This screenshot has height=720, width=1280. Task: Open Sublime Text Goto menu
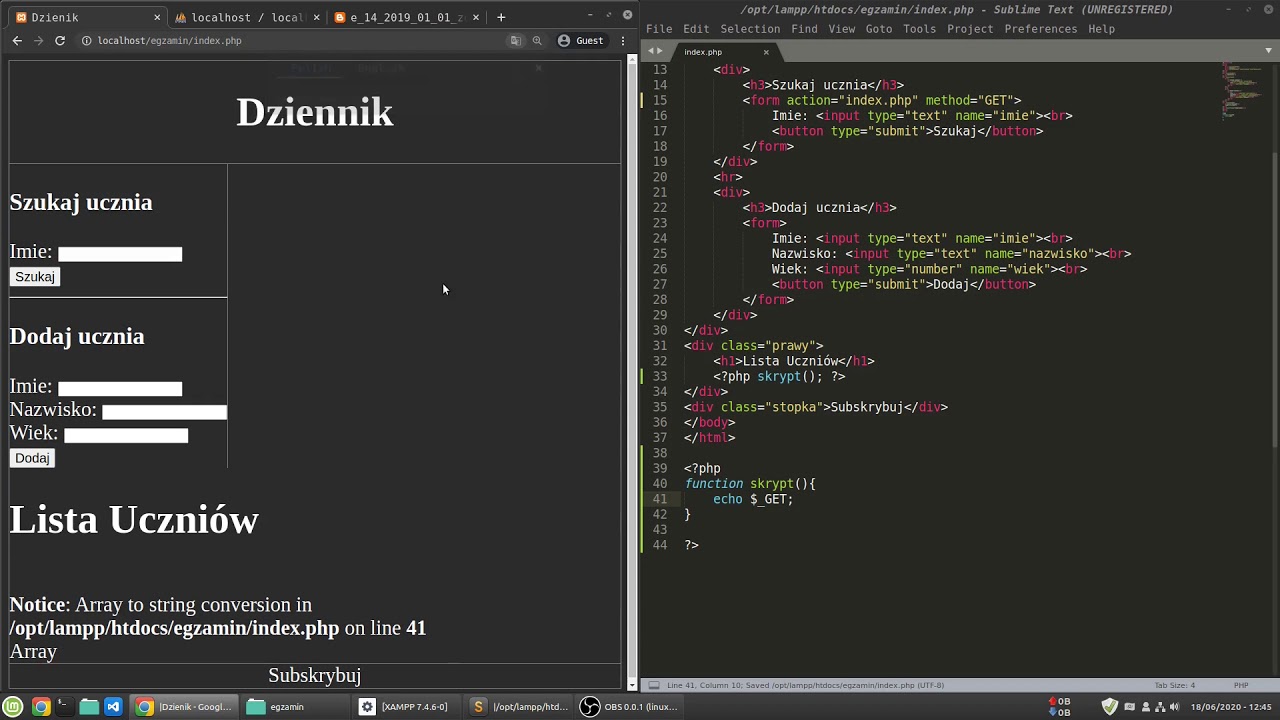(879, 29)
